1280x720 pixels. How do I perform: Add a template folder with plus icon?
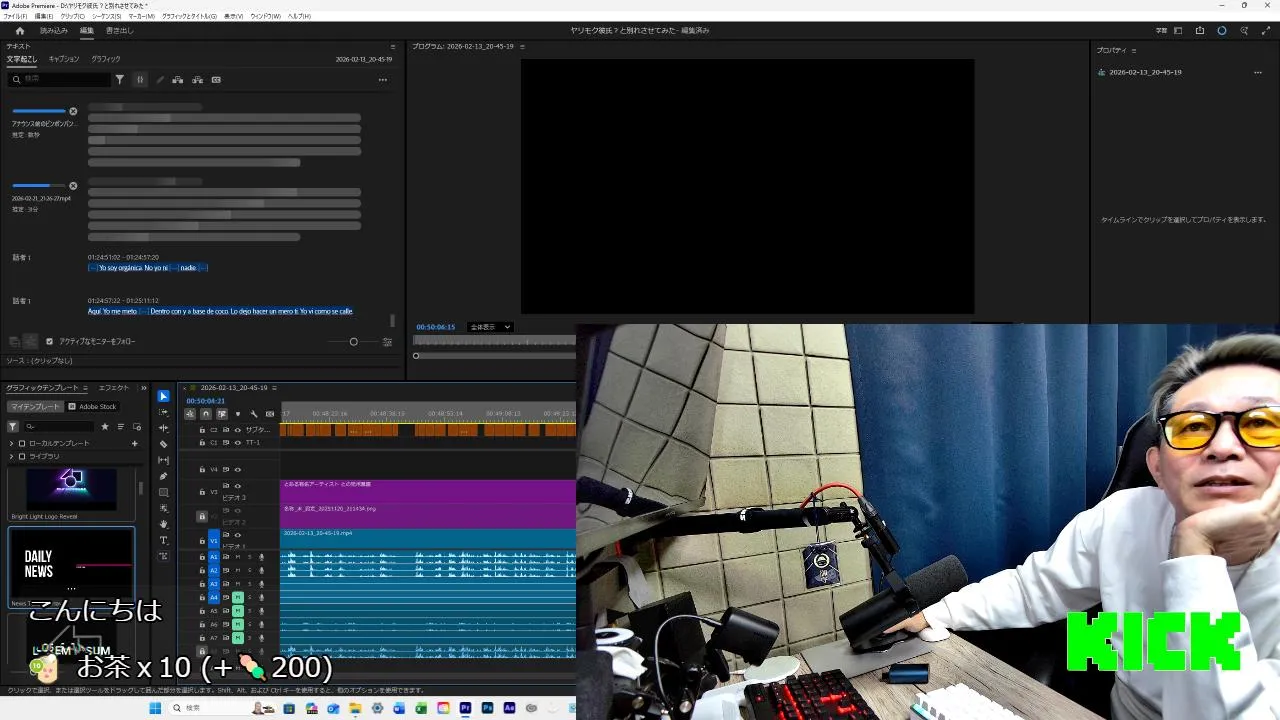point(134,443)
